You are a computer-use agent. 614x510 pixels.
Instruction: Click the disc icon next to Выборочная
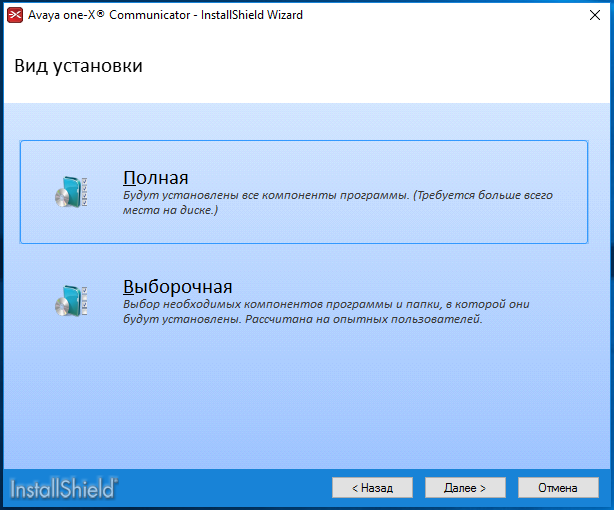[x=71, y=301]
